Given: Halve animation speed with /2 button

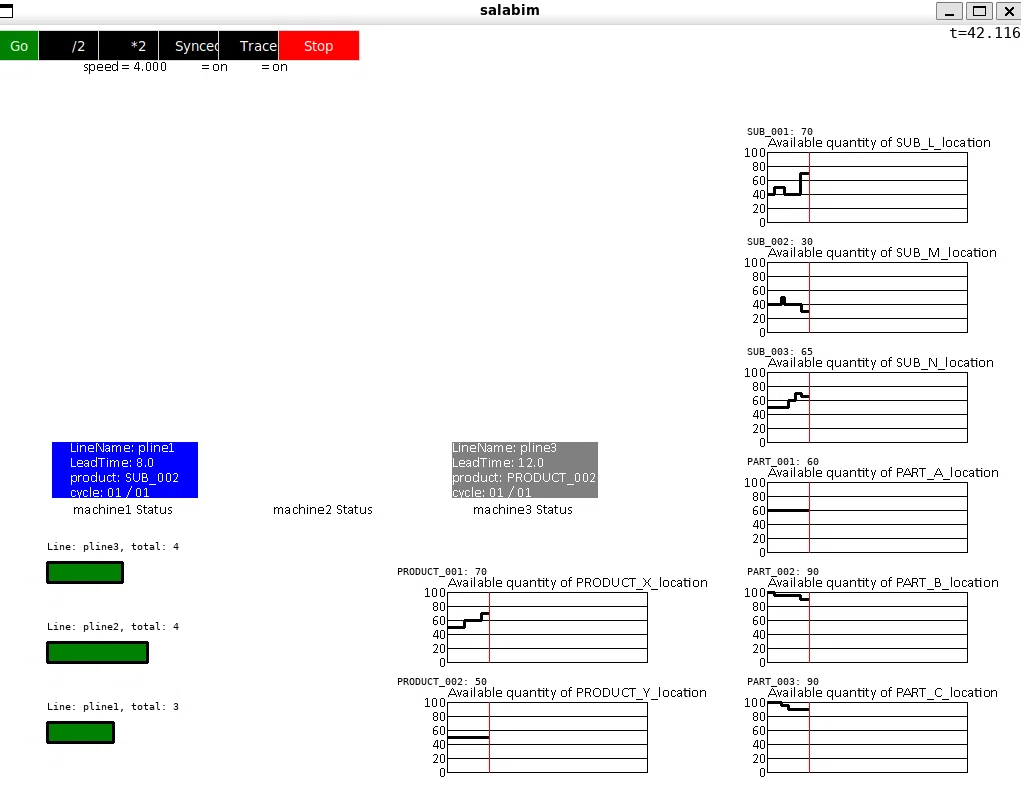Looking at the screenshot, I should point(68,46).
